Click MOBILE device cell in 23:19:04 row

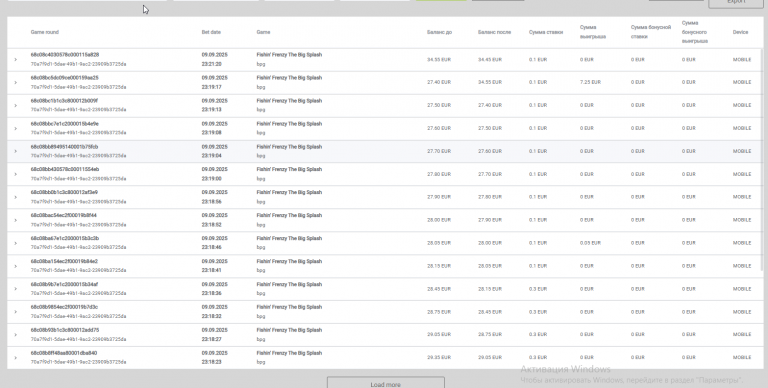click(x=742, y=151)
